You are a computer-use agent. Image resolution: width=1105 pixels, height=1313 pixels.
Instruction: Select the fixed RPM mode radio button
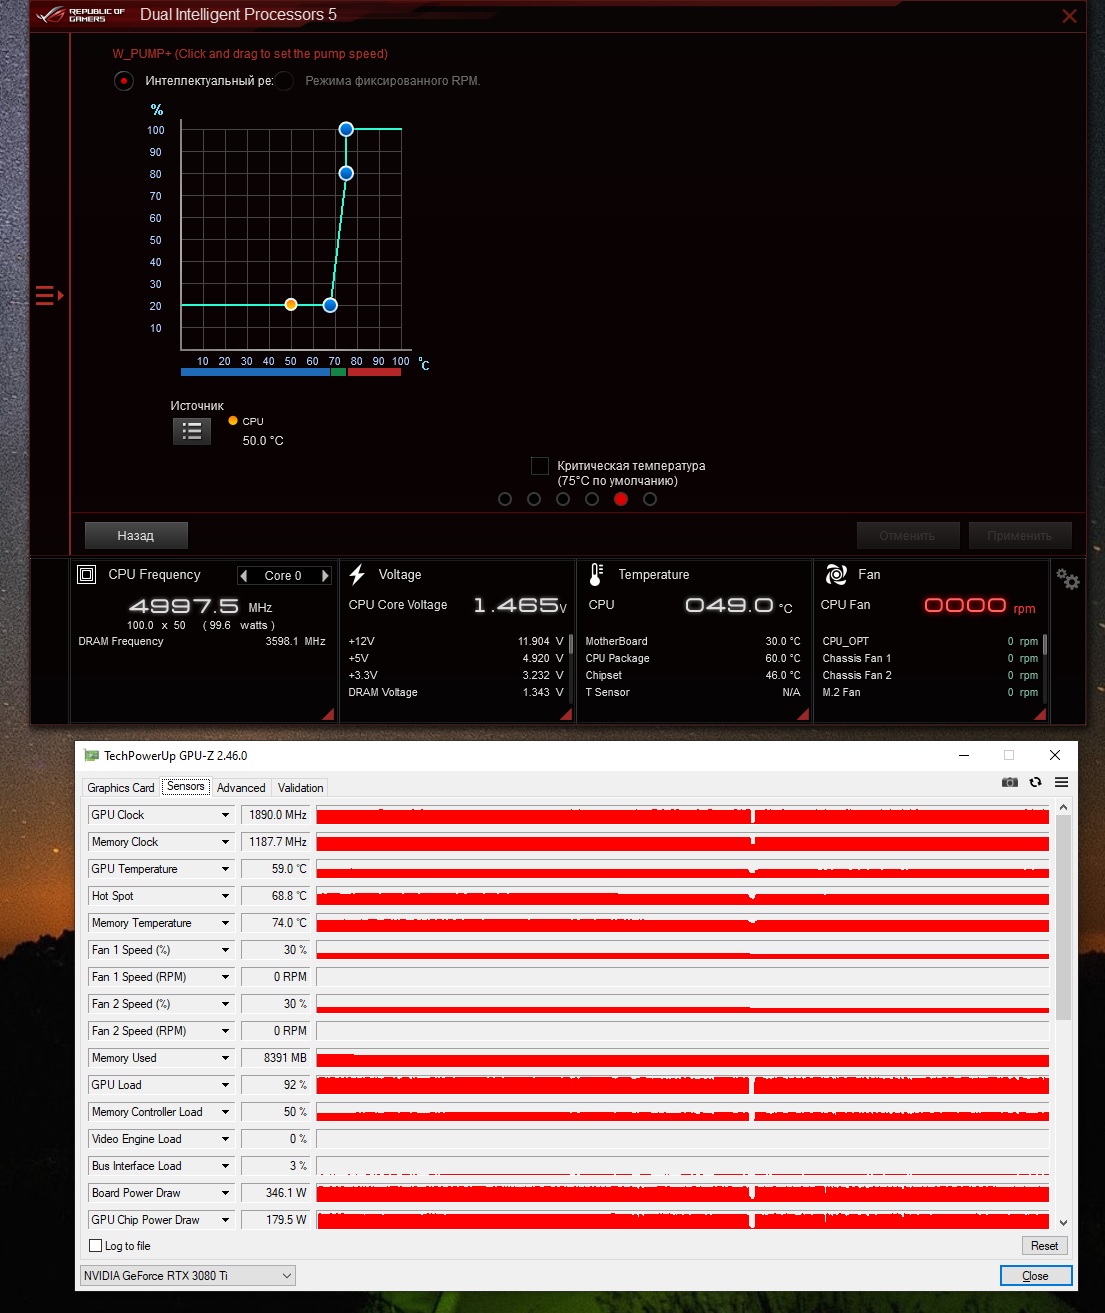point(285,81)
